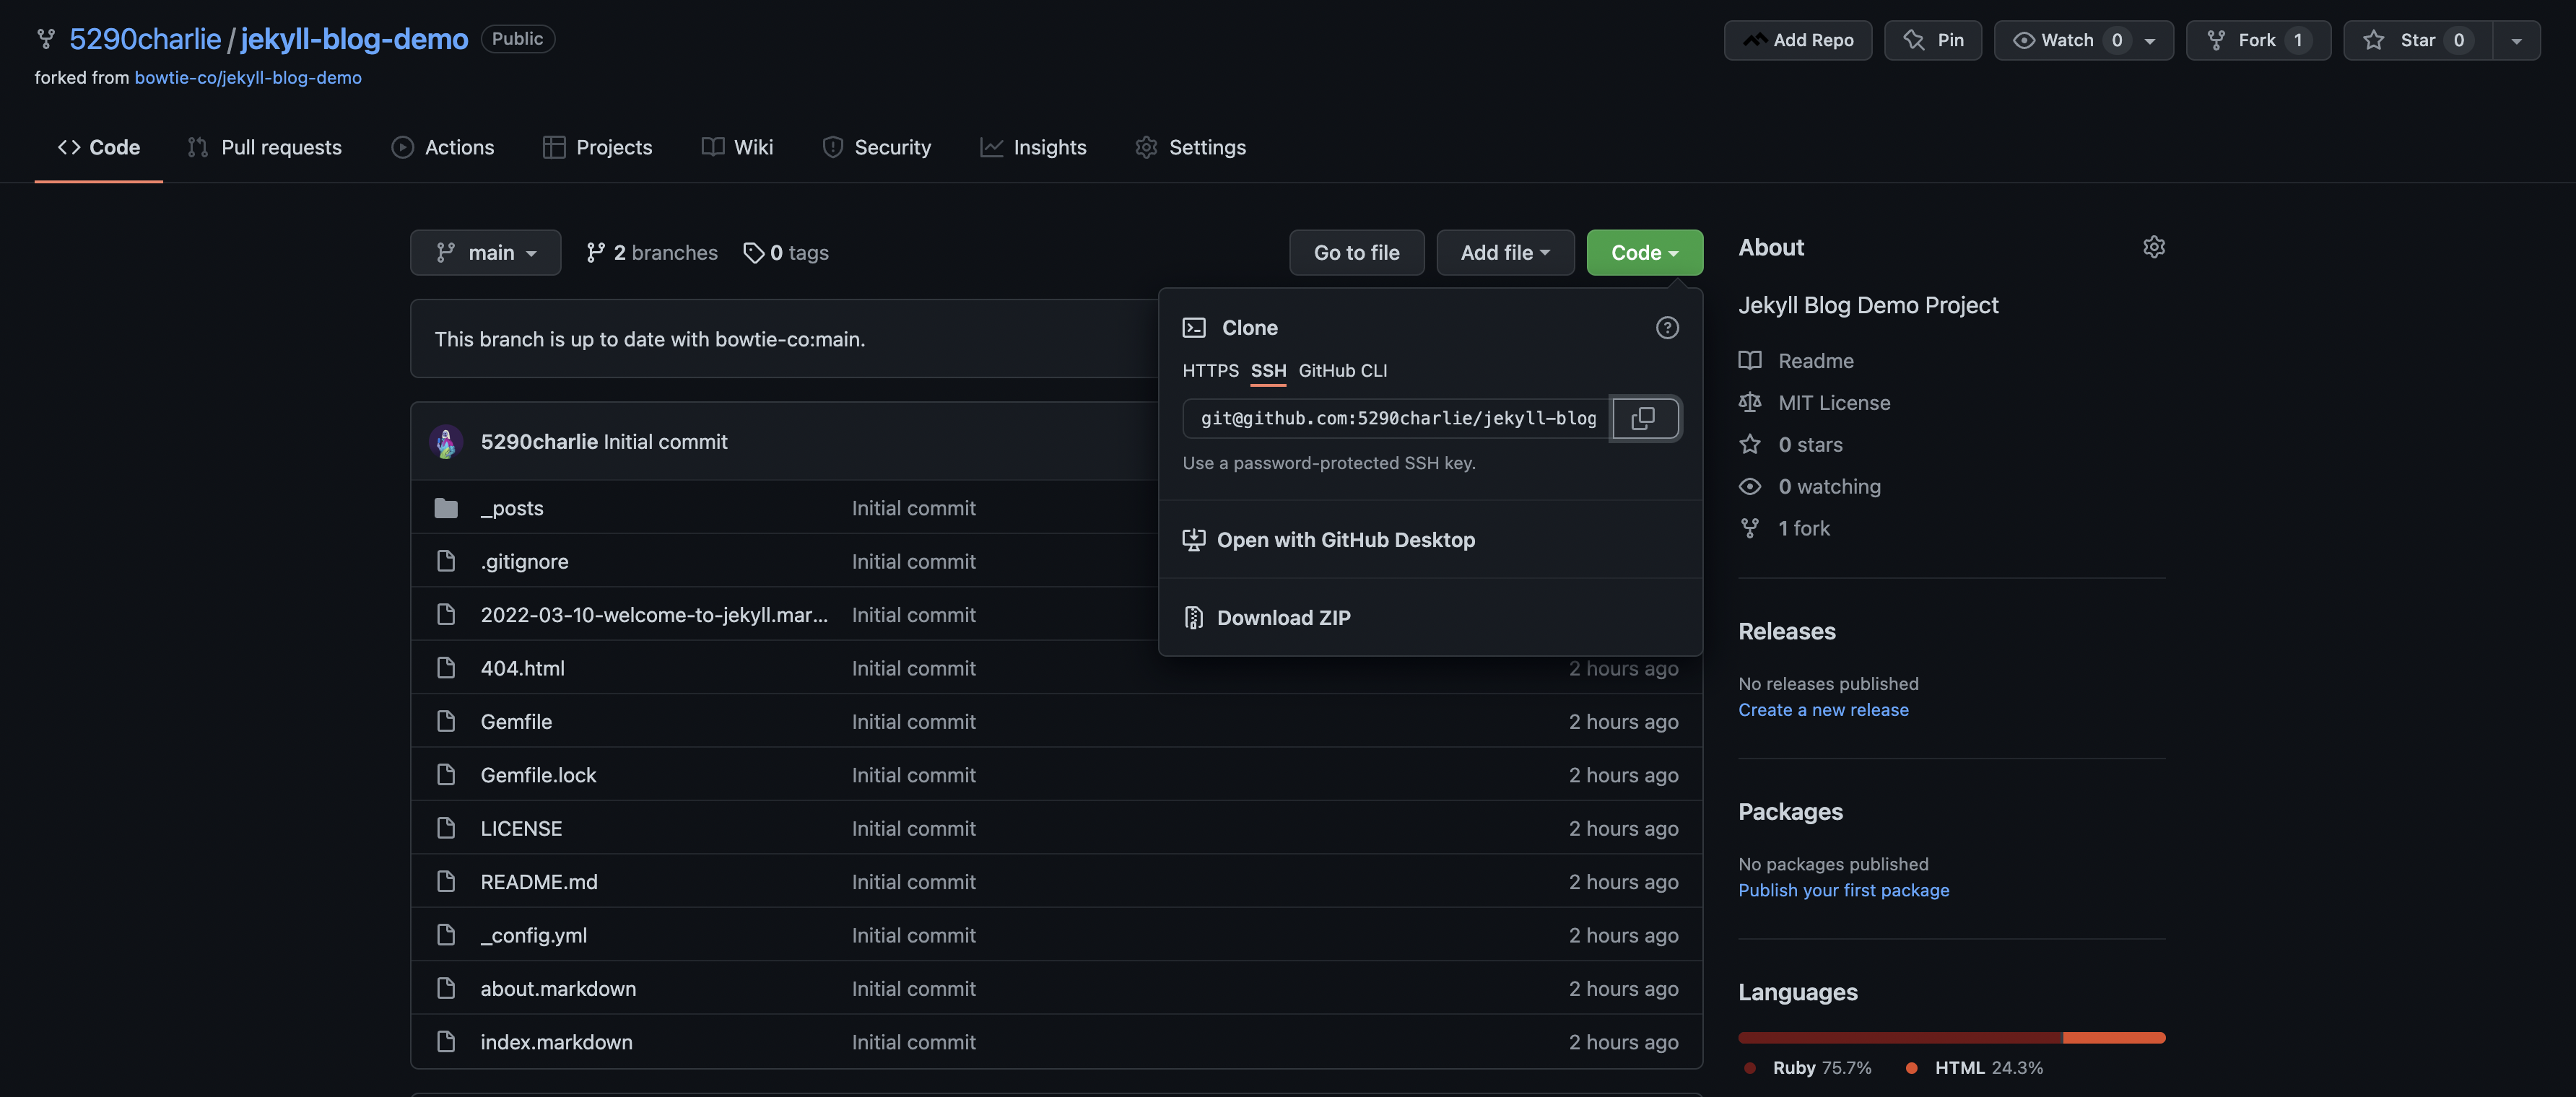Edit About details via gear icon
Screen dimensions: 2576x1097
pos(2153,247)
